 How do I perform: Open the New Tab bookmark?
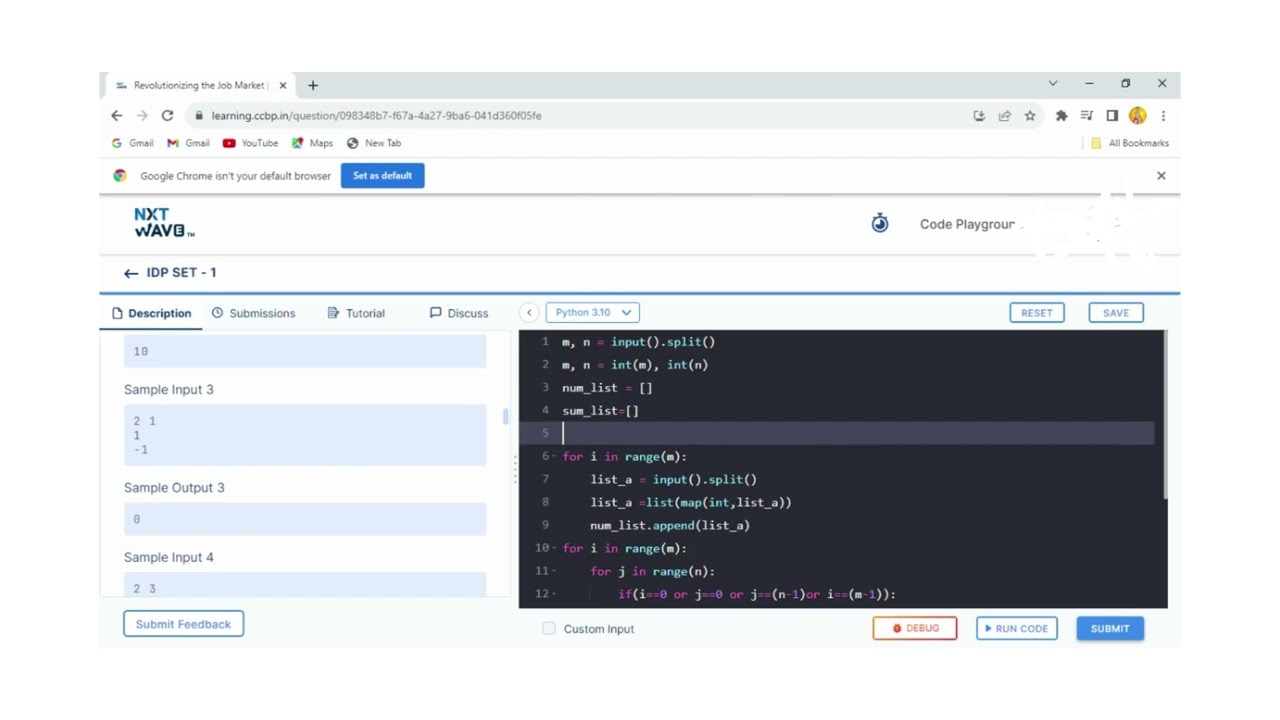373,143
